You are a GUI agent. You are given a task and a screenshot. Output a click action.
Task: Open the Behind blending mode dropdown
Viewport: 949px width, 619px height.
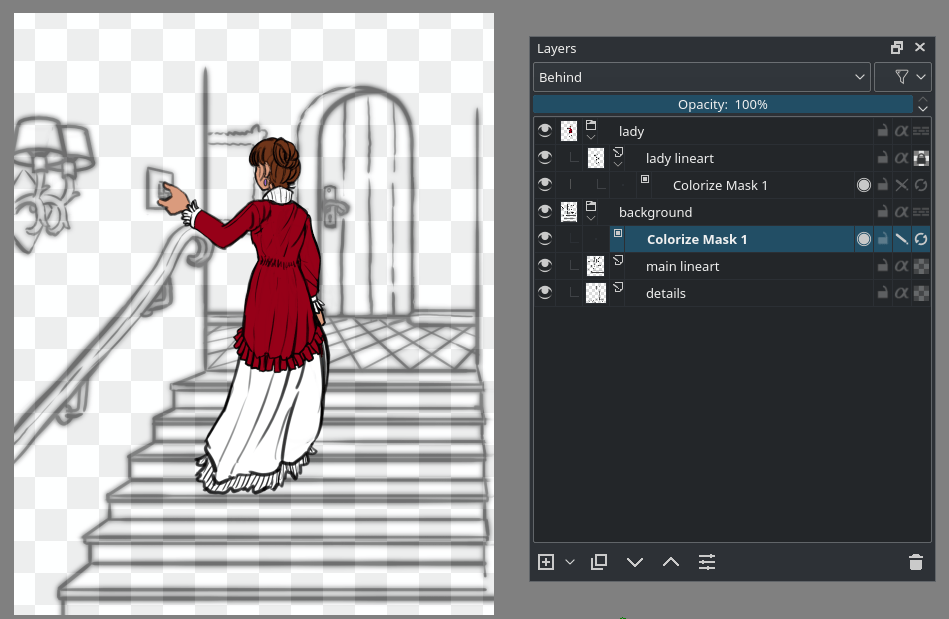click(x=700, y=77)
